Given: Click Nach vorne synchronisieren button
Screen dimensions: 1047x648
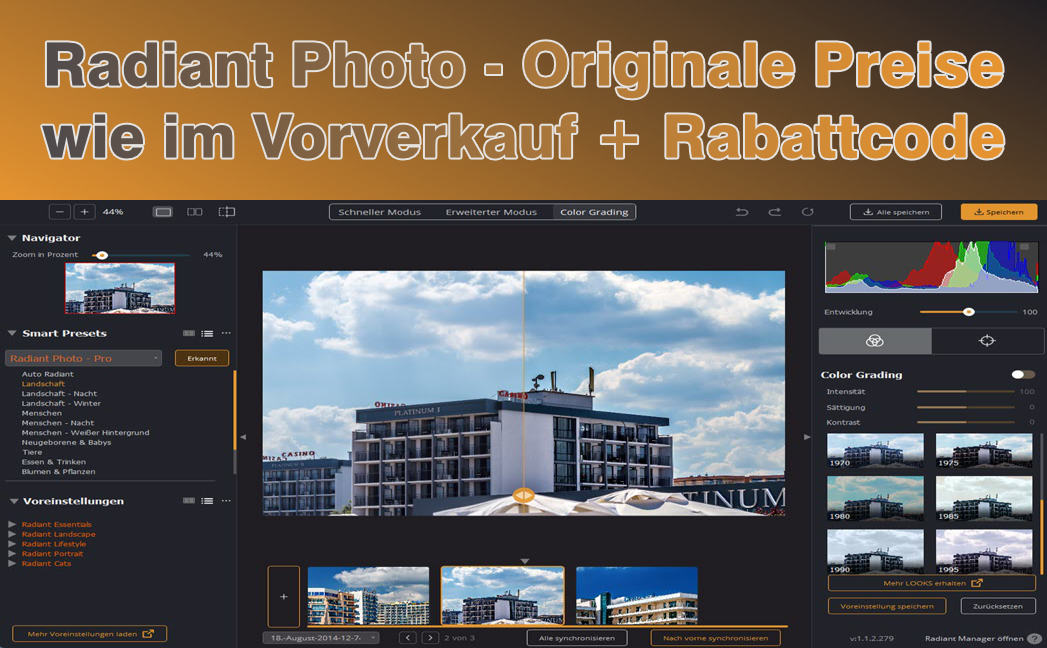Looking at the screenshot, I should click(715, 638).
